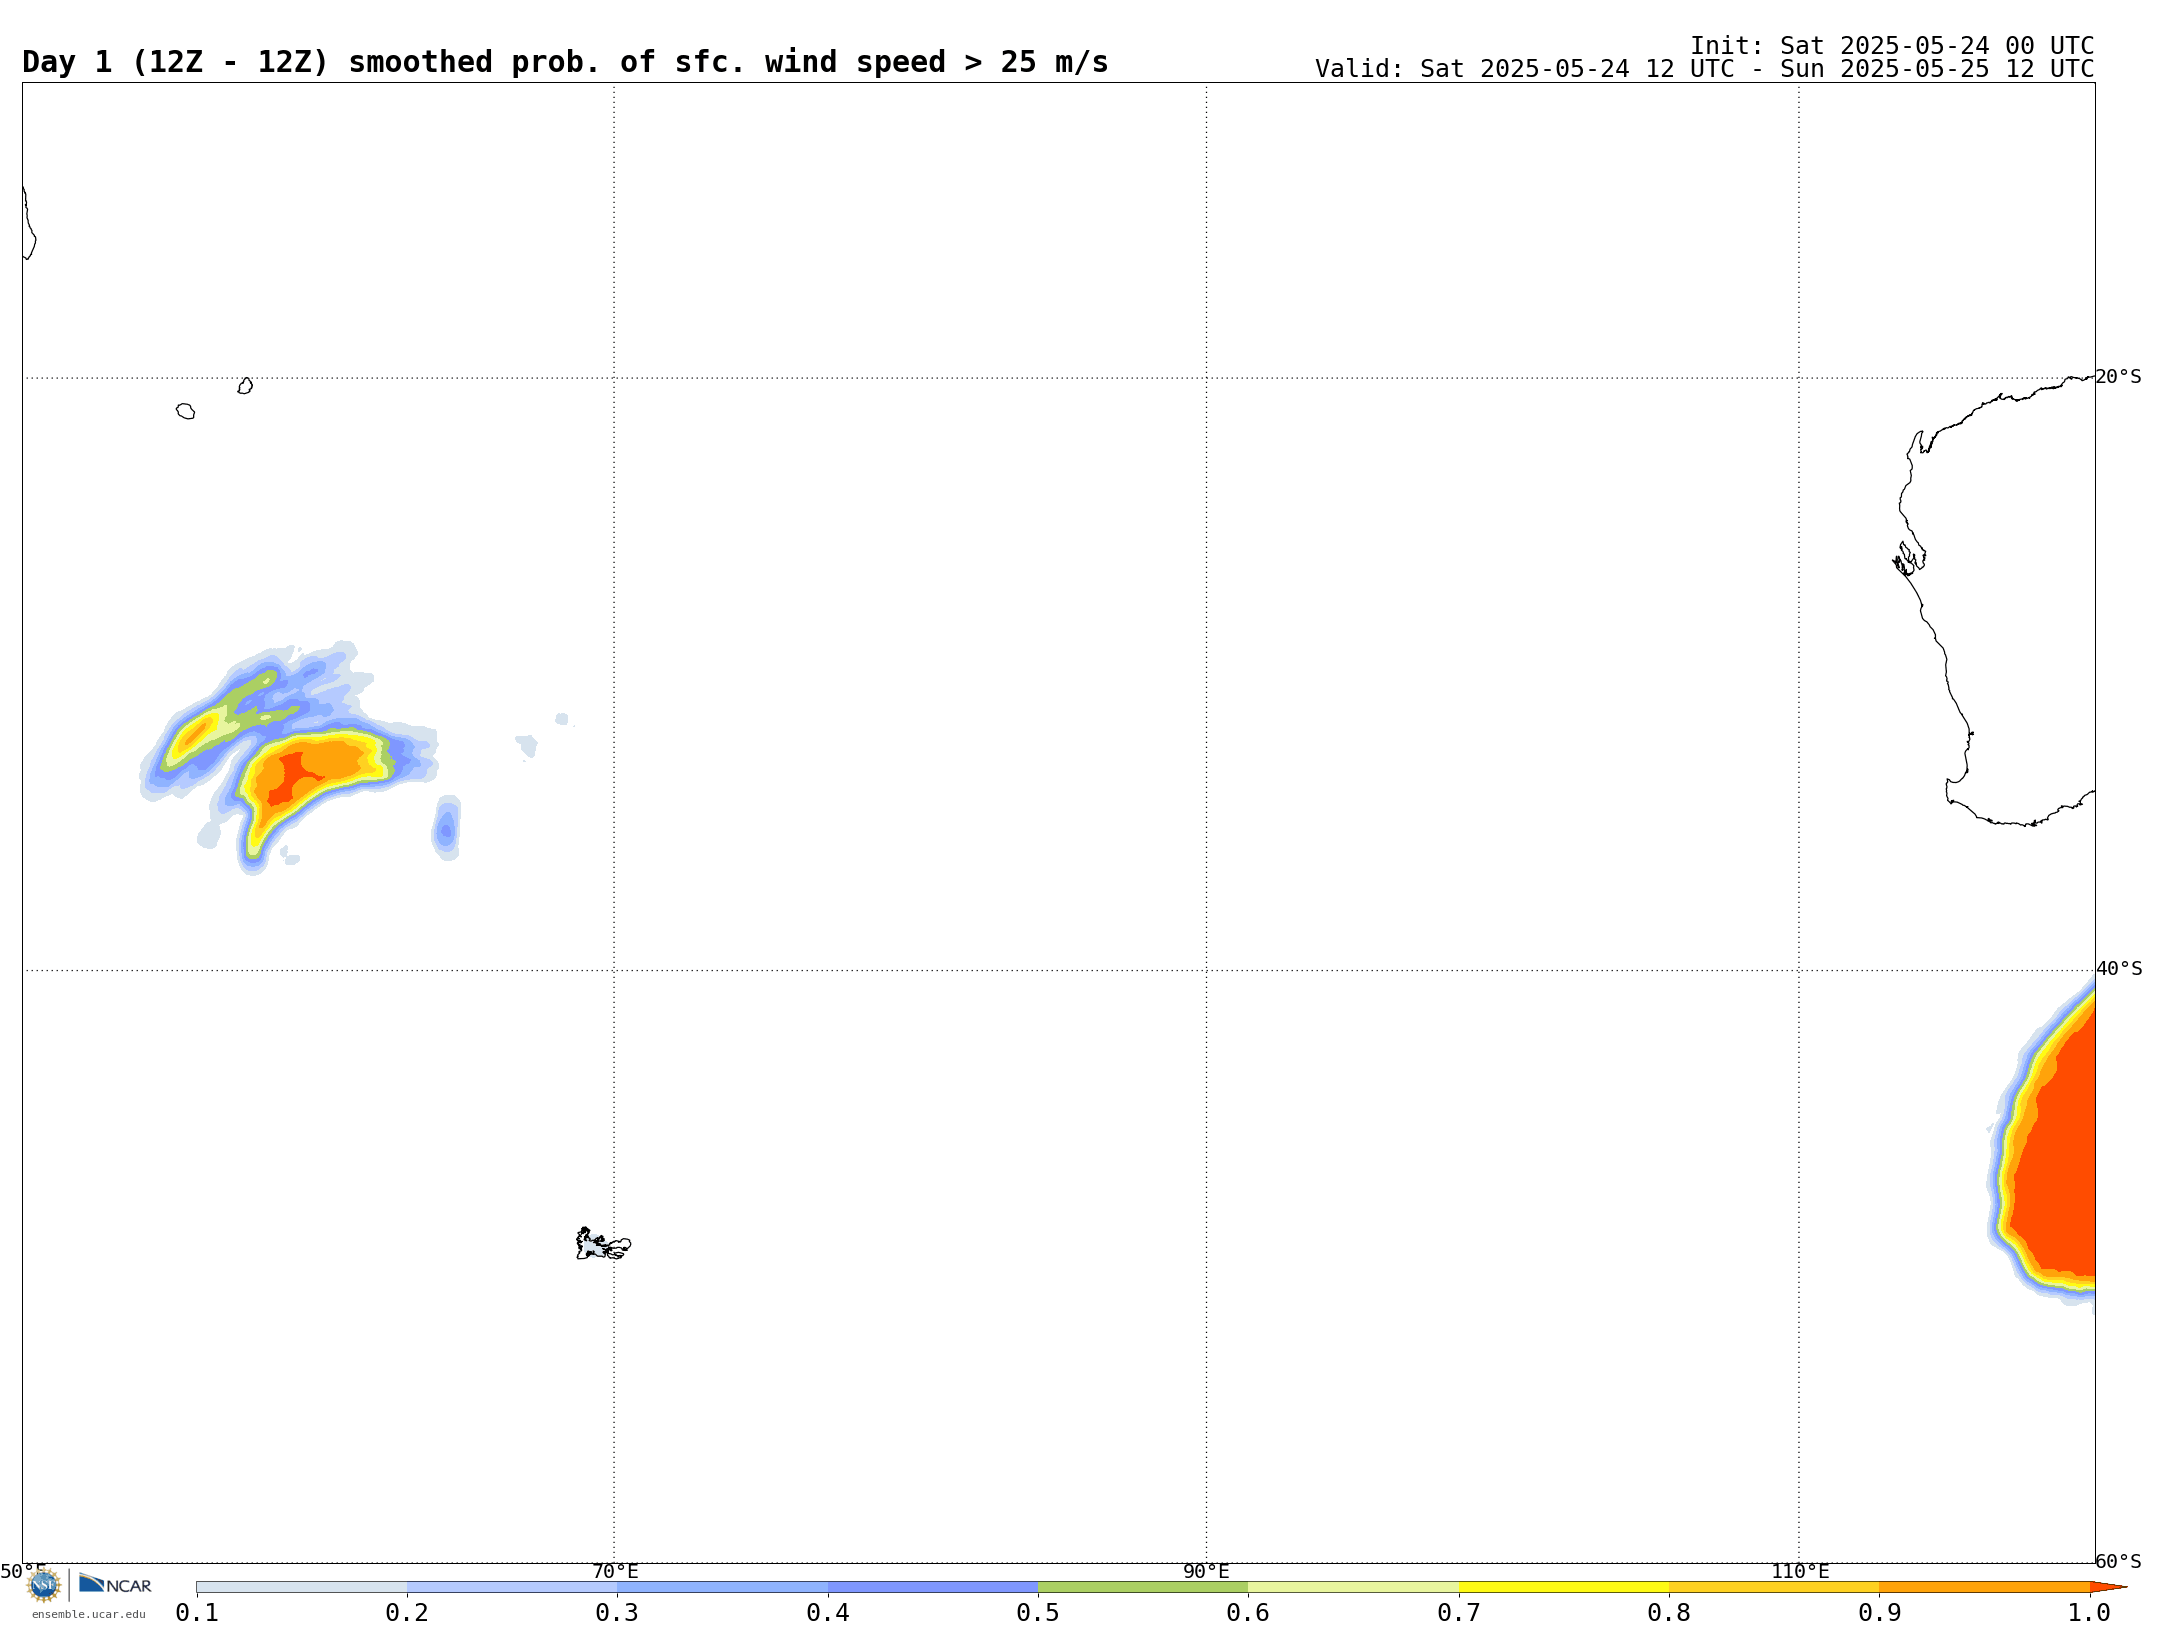The height and width of the screenshot is (1626, 2160).
Task: Click the Réunion island outline
Action: (x=185, y=411)
